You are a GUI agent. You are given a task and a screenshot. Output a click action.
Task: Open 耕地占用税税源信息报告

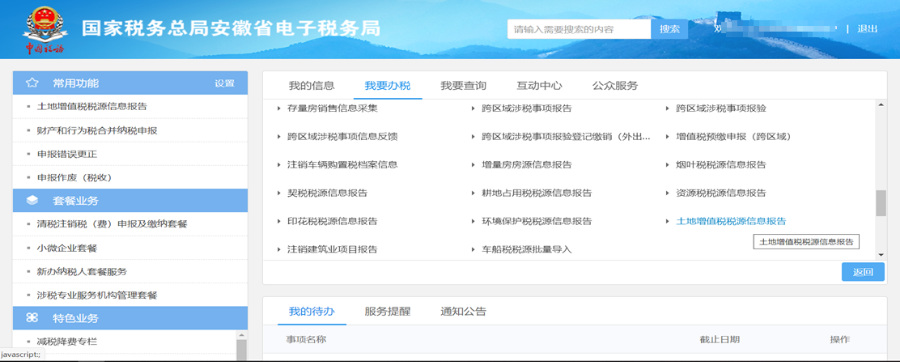tap(537, 193)
